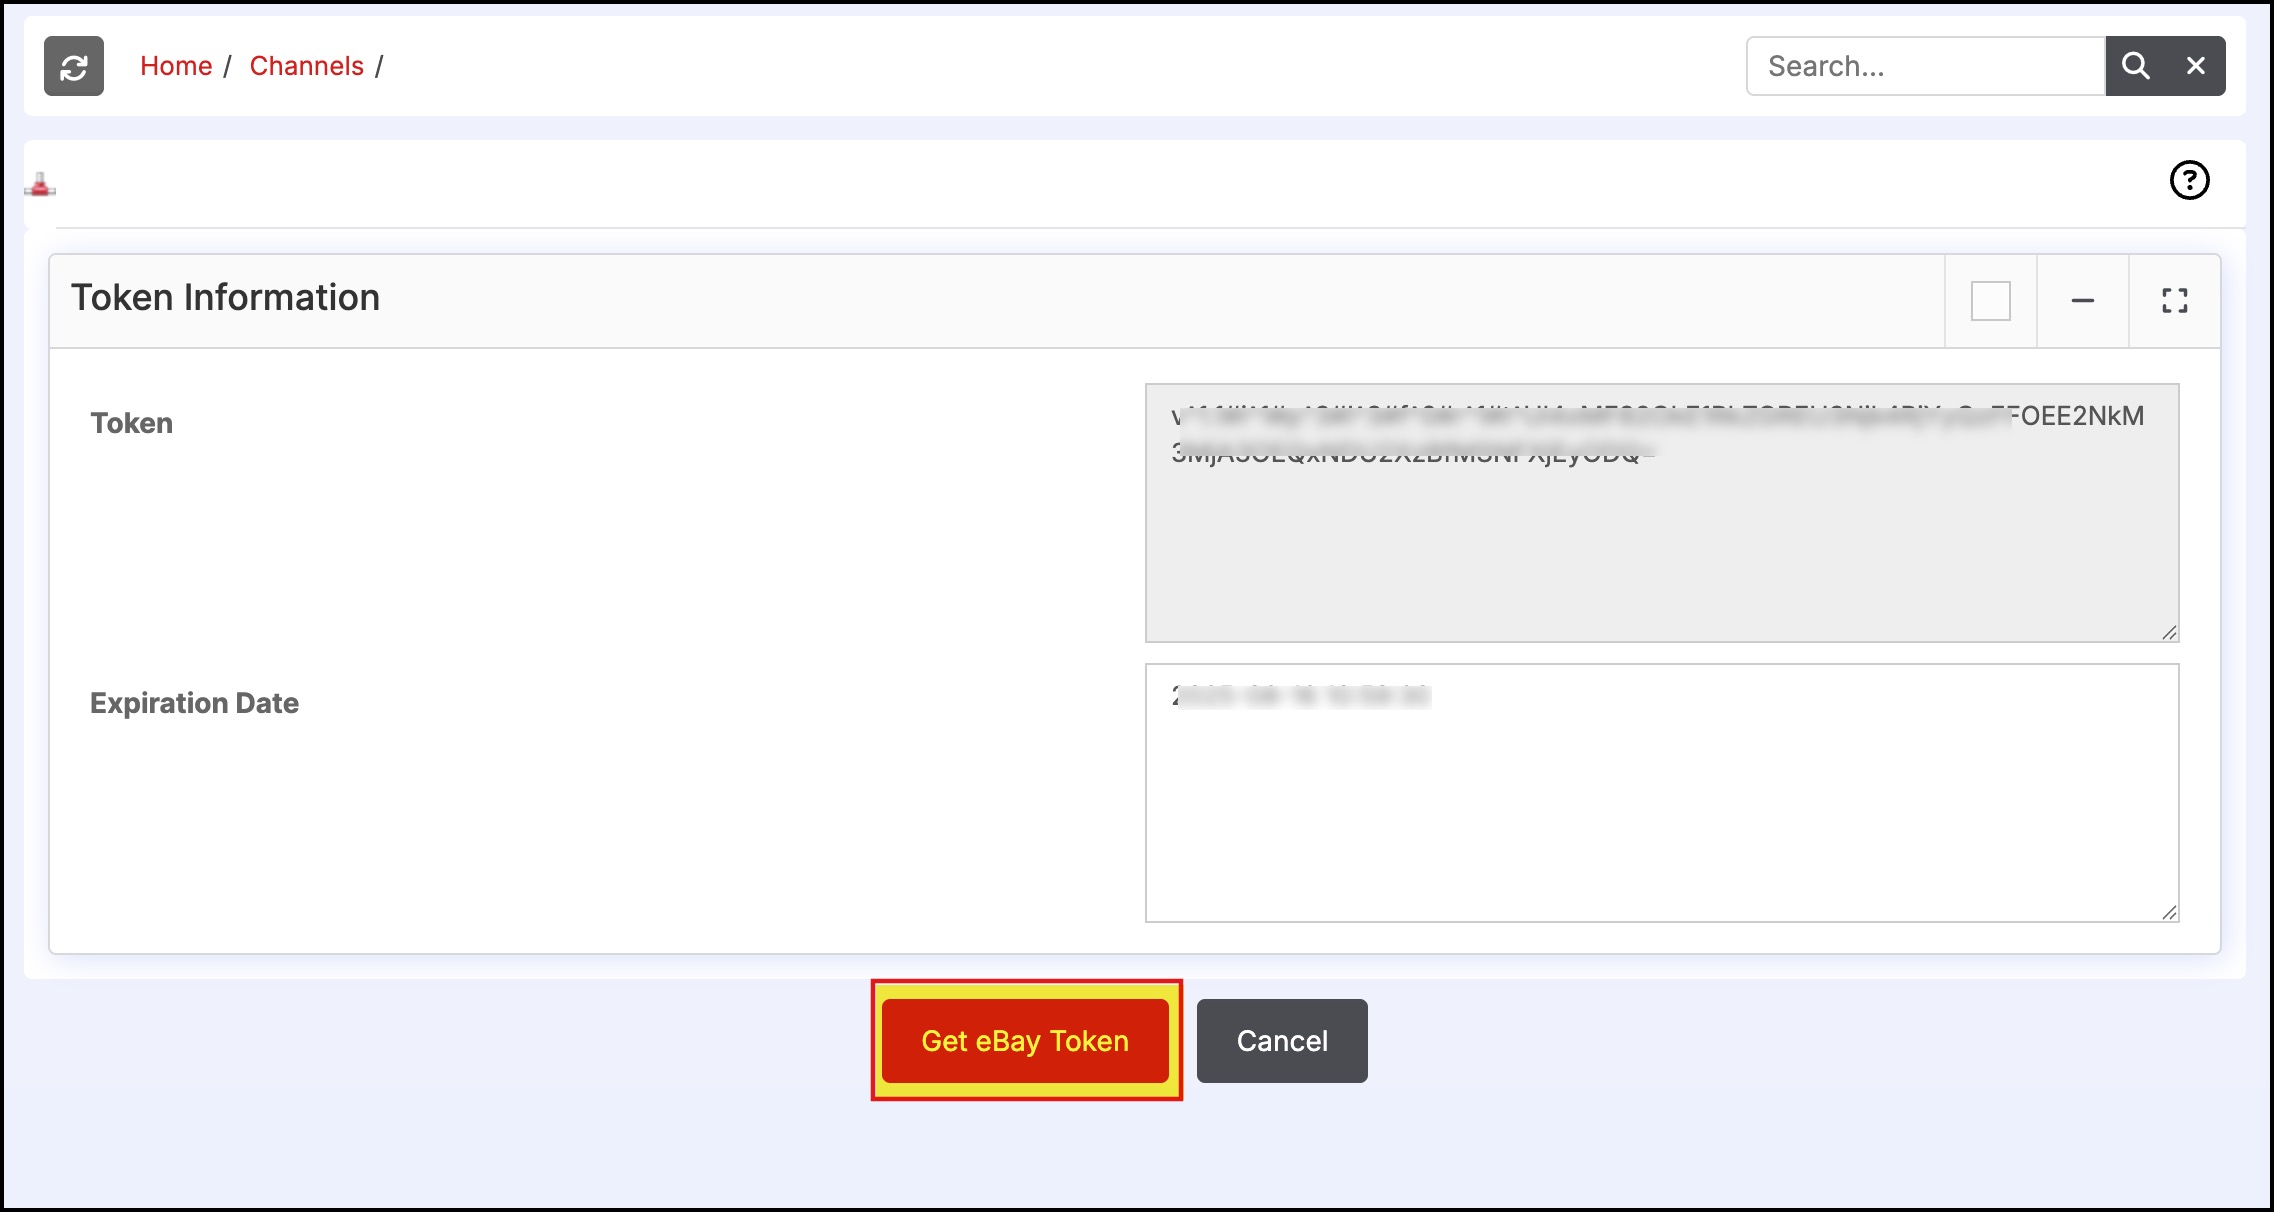Clear search with the X icon
This screenshot has height=1212, width=2274.
coord(2196,66)
